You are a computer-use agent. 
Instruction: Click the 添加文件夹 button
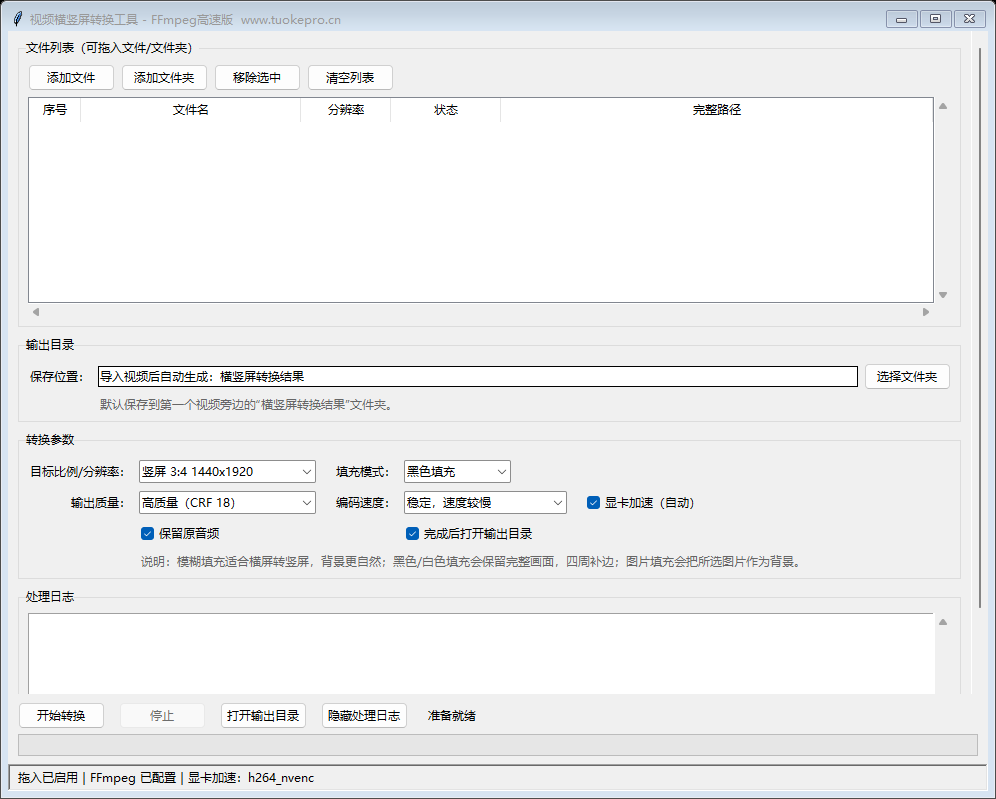pos(164,77)
